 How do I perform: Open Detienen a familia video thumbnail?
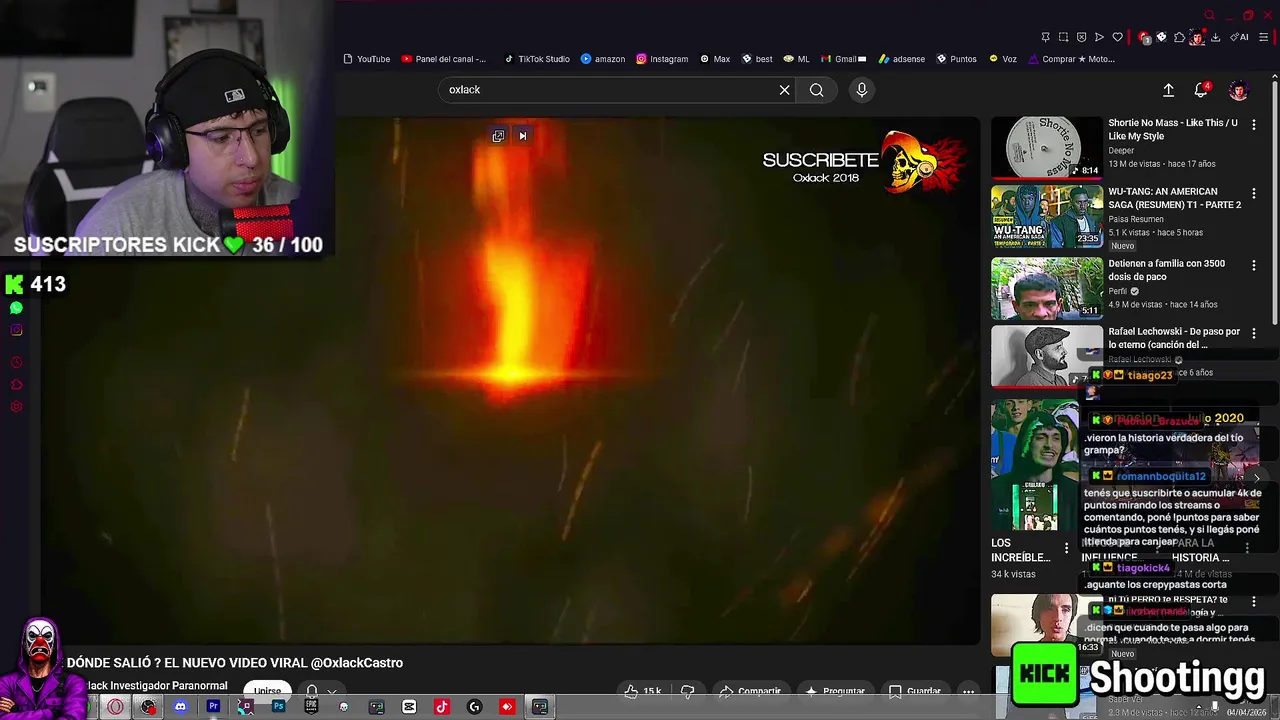[x=1047, y=288]
